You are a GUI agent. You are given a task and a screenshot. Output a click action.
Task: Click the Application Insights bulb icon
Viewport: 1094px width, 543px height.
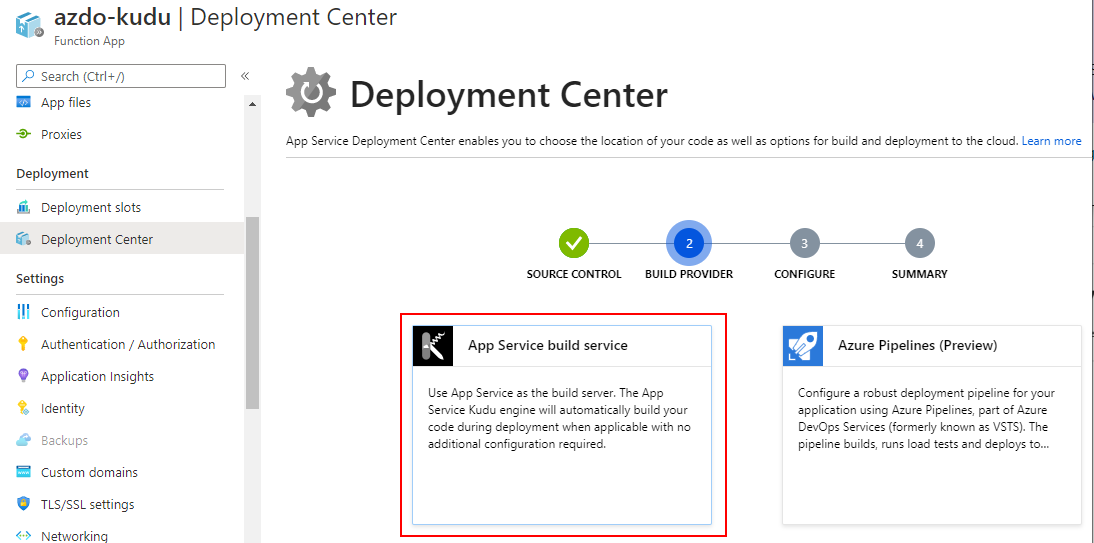pos(24,376)
